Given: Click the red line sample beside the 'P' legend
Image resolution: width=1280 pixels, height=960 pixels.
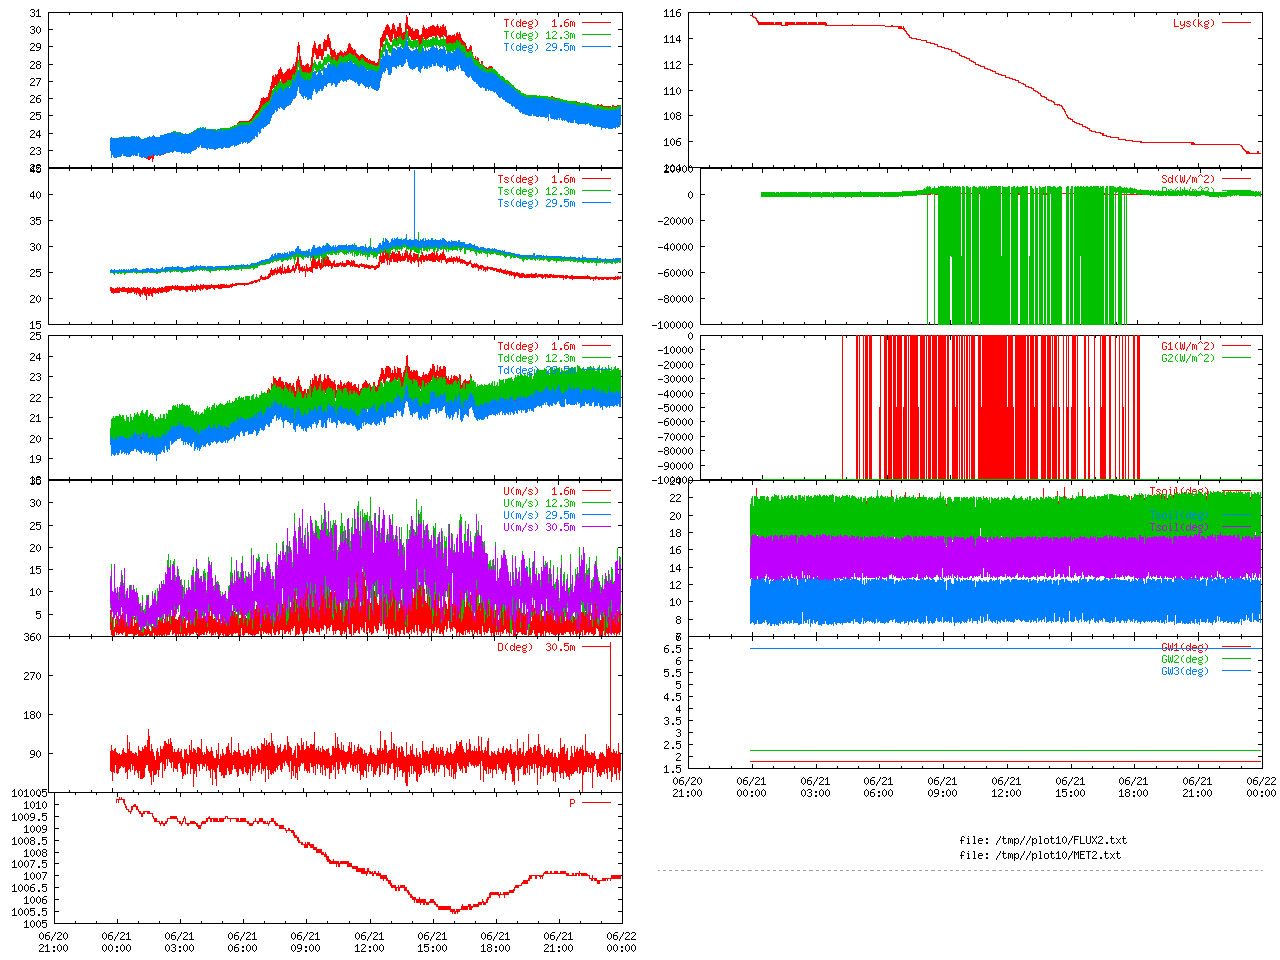Looking at the screenshot, I should 597,803.
